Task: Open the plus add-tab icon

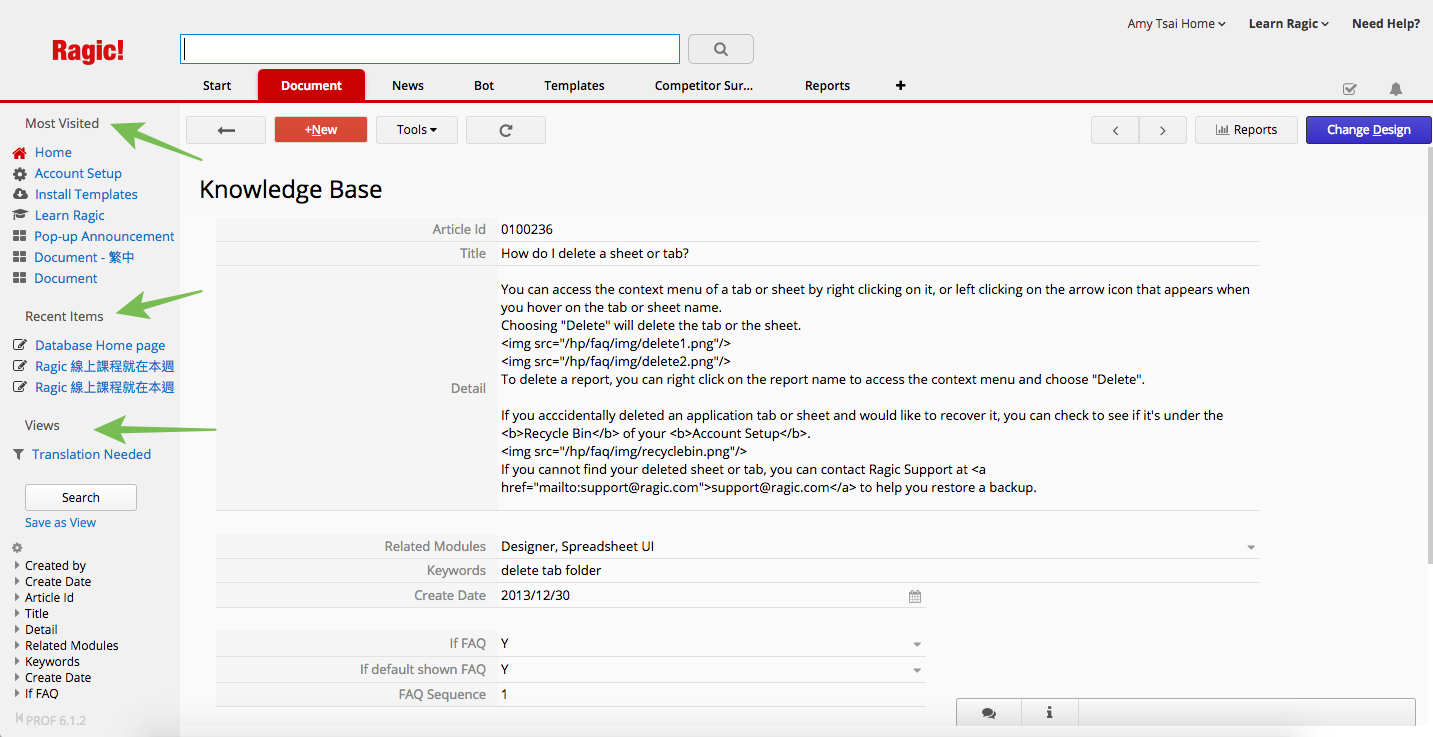Action: tap(900, 86)
